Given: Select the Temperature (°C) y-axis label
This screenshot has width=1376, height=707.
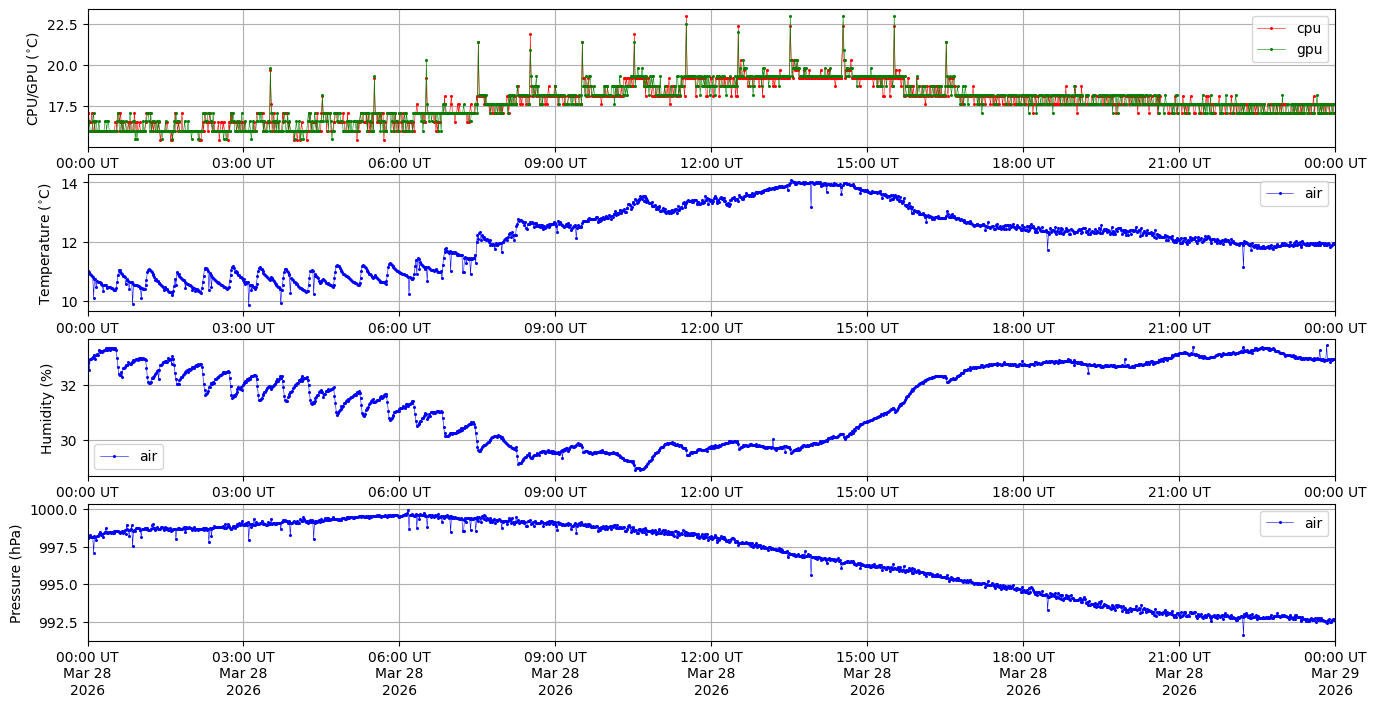Looking at the screenshot, I should [x=44, y=243].
